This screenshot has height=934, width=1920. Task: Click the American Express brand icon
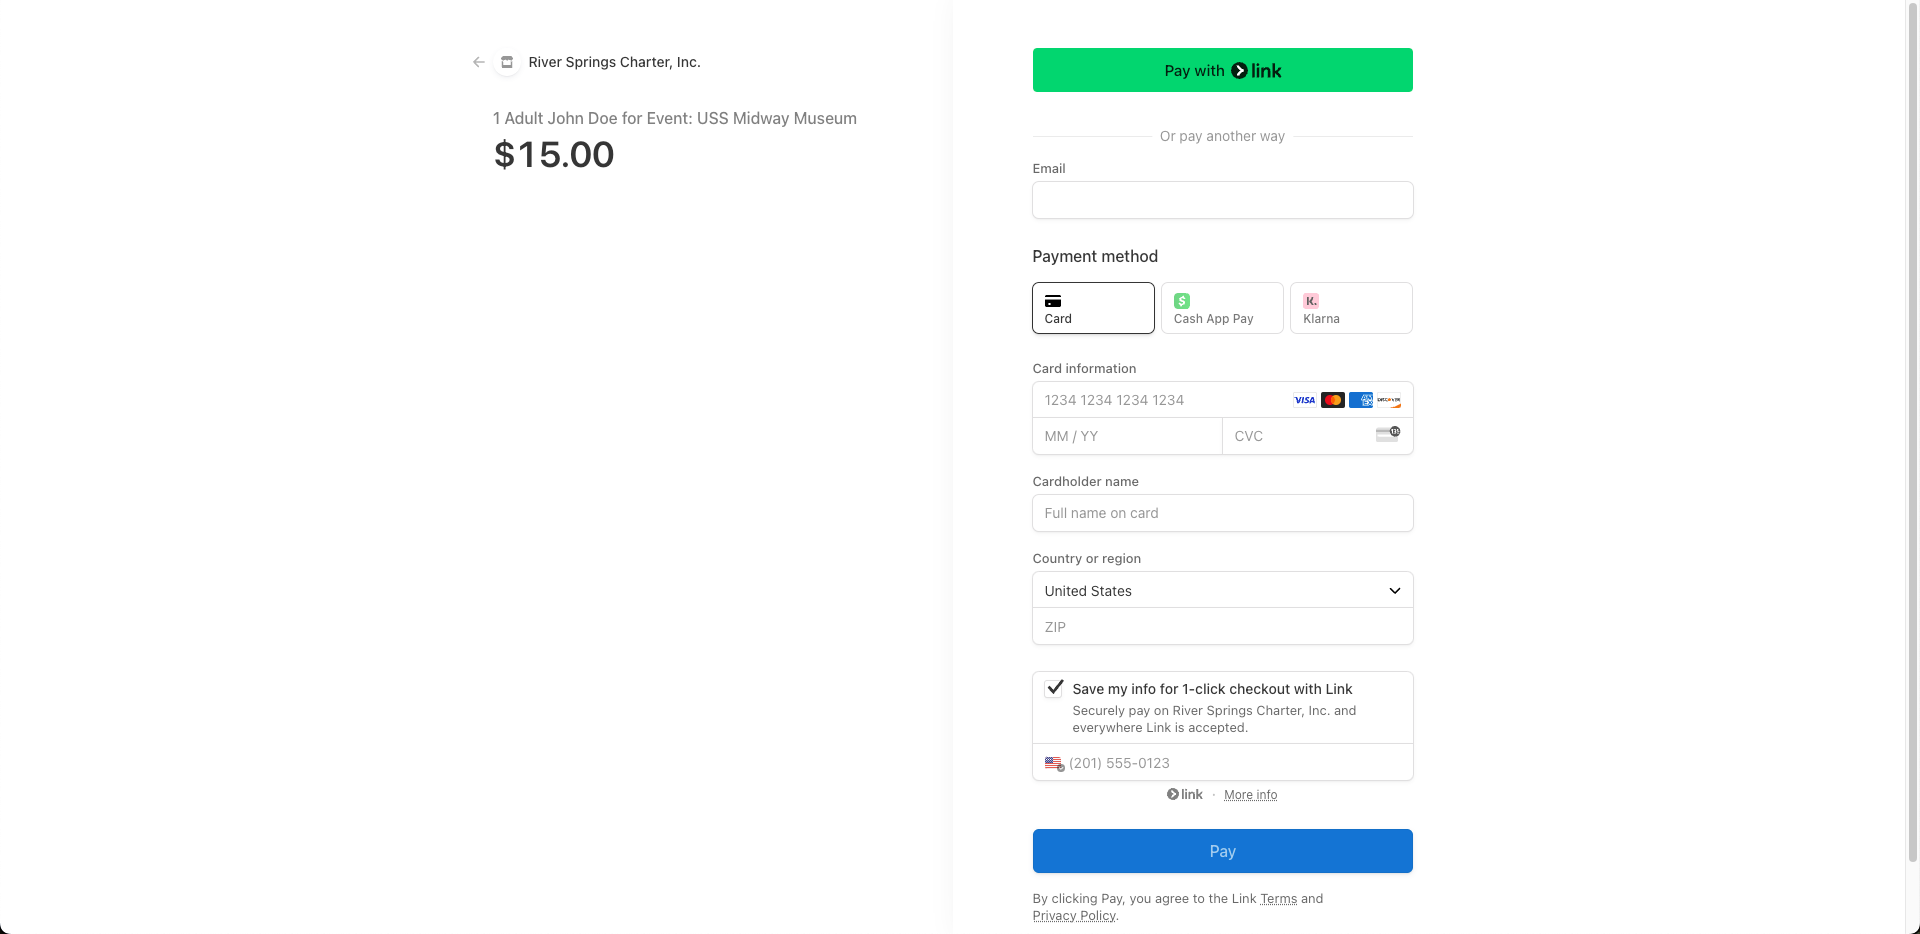pyautogui.click(x=1361, y=400)
